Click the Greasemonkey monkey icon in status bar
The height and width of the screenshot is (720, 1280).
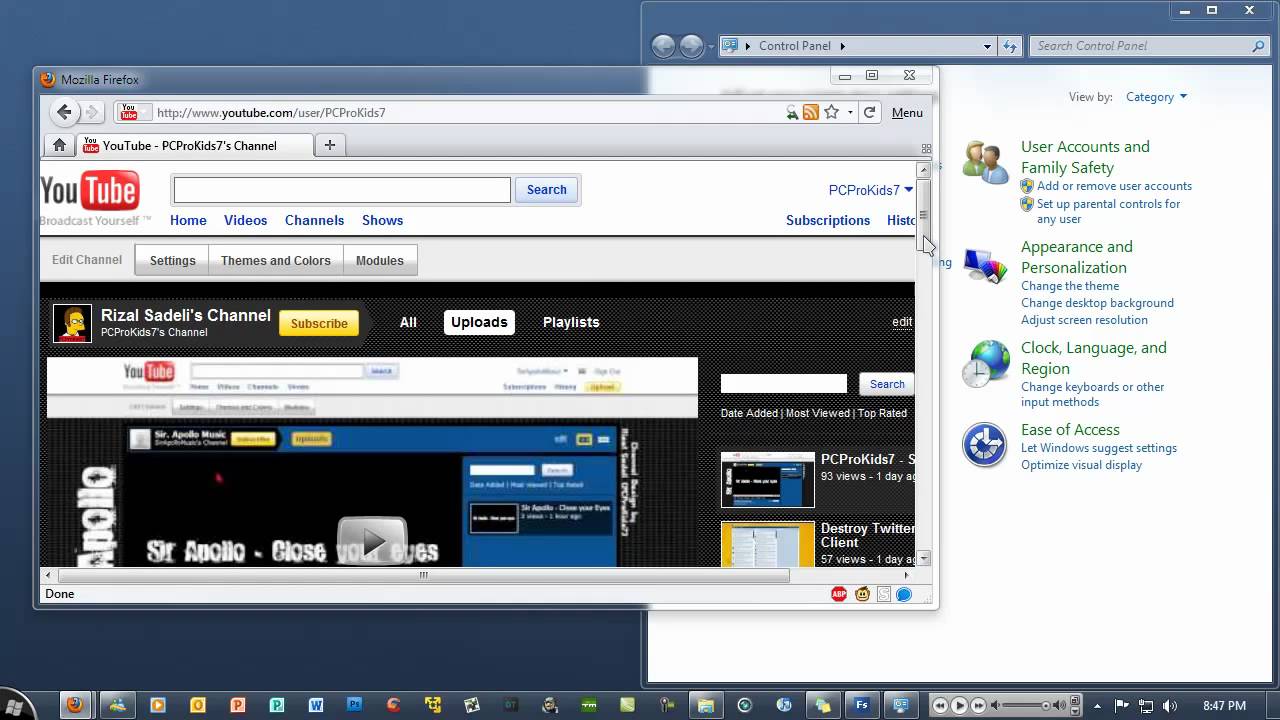point(862,594)
